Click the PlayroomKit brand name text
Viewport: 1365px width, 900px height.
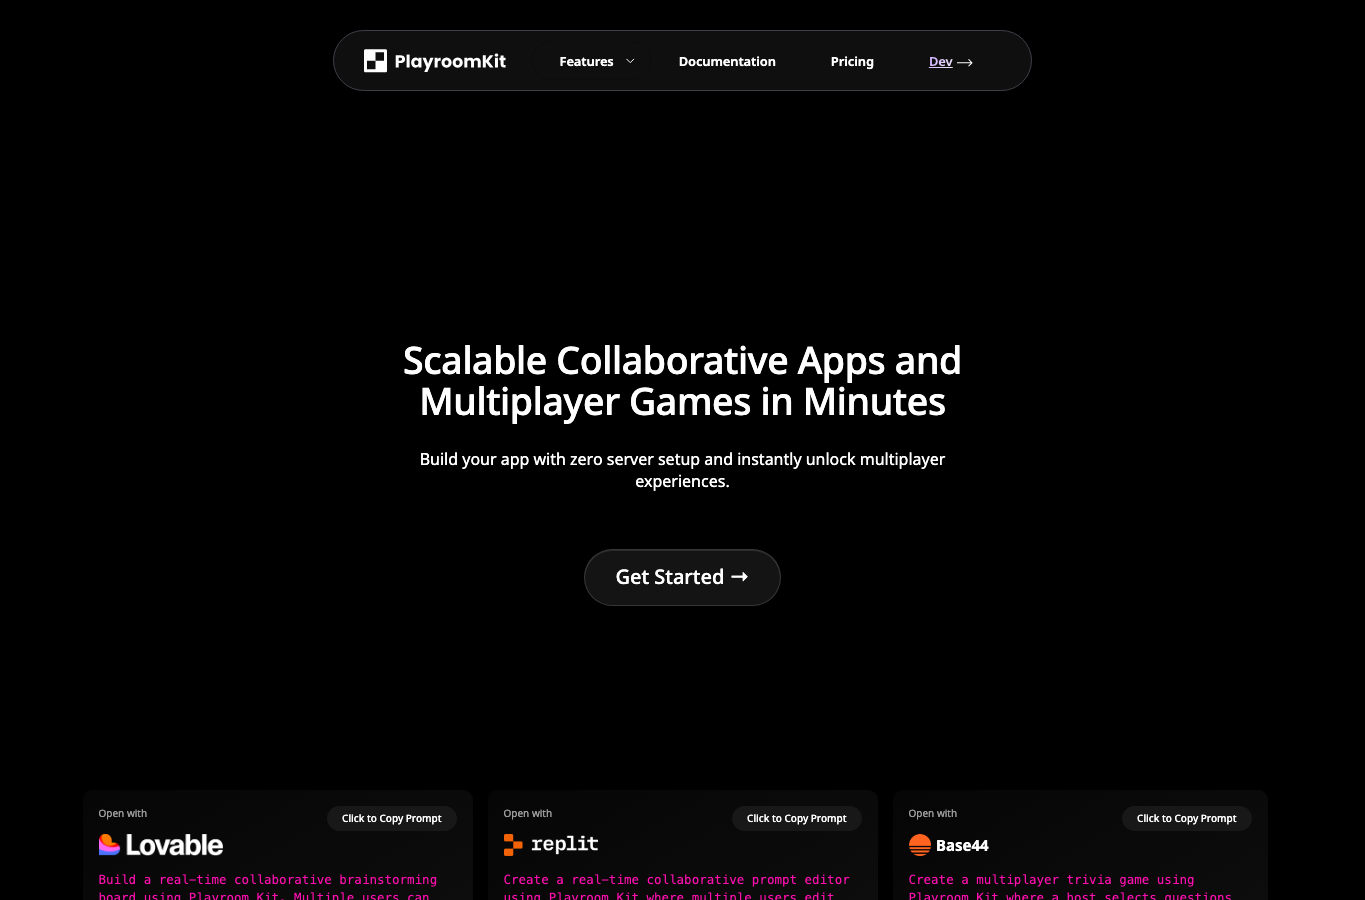click(450, 61)
